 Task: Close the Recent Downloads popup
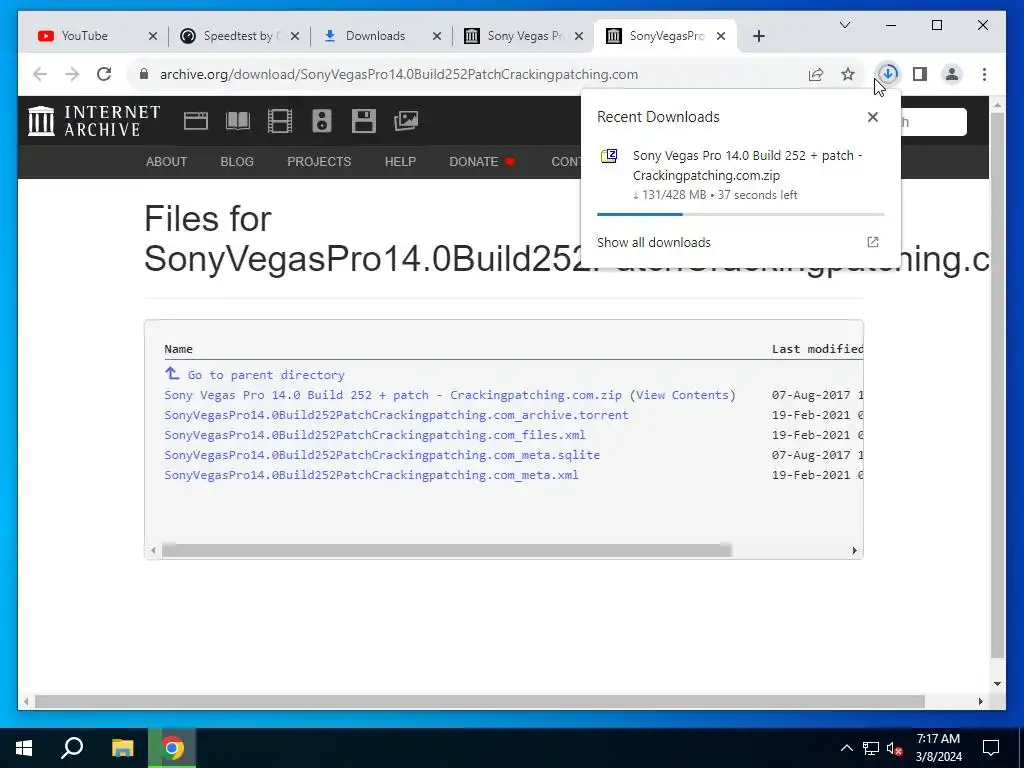tap(872, 117)
